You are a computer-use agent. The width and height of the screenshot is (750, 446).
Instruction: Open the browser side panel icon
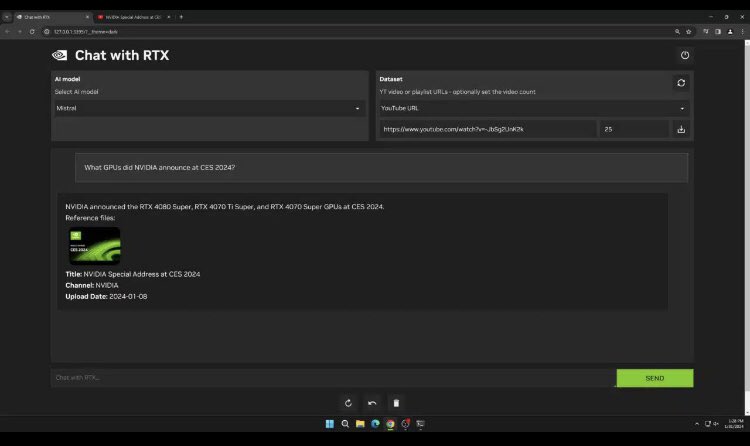[x=718, y=32]
